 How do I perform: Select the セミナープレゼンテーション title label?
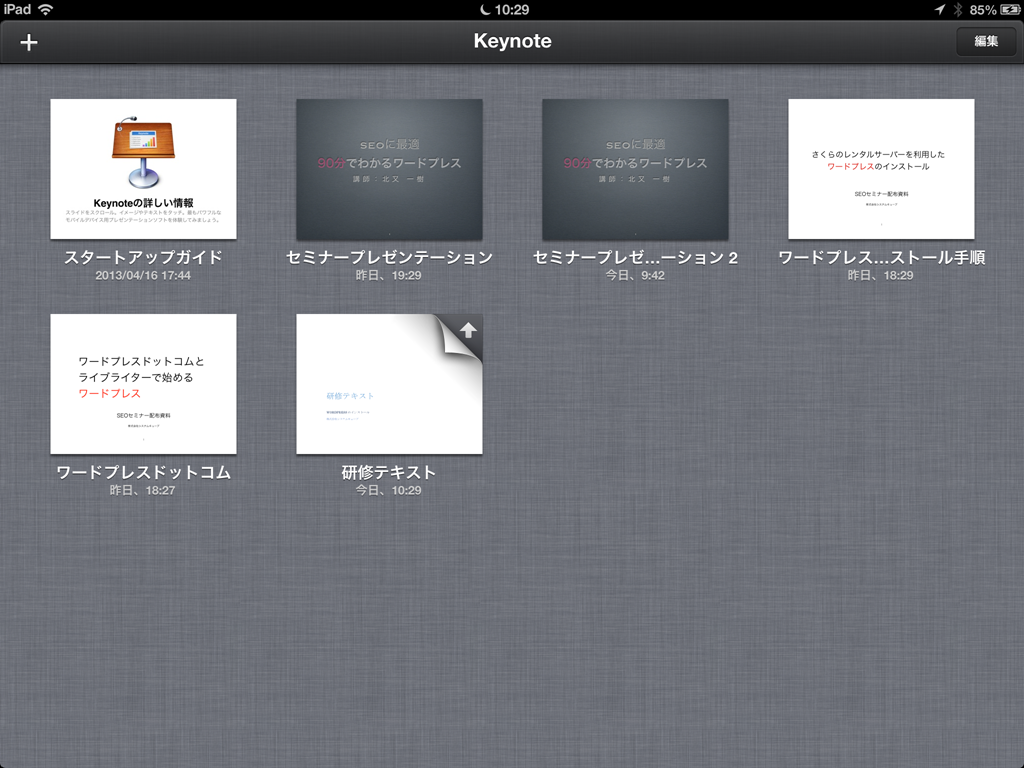(x=389, y=257)
